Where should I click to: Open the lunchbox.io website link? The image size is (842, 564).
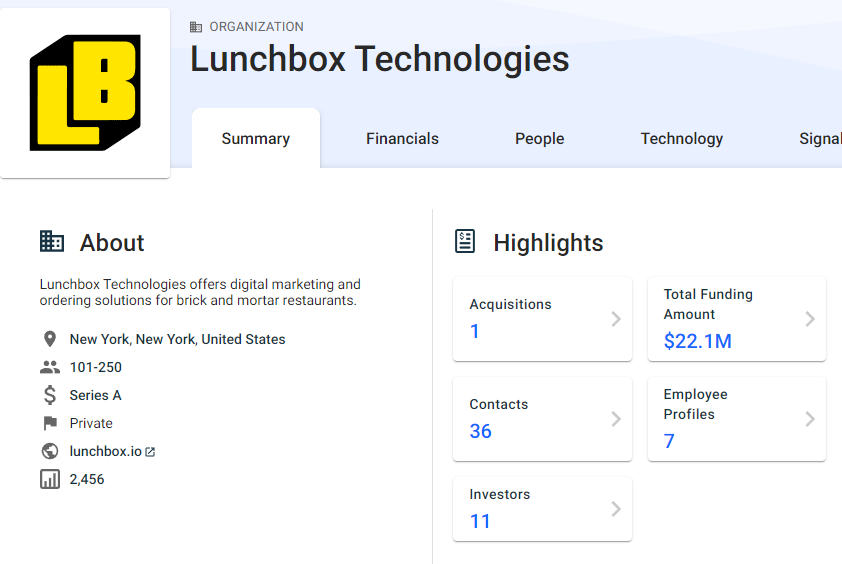pos(105,451)
